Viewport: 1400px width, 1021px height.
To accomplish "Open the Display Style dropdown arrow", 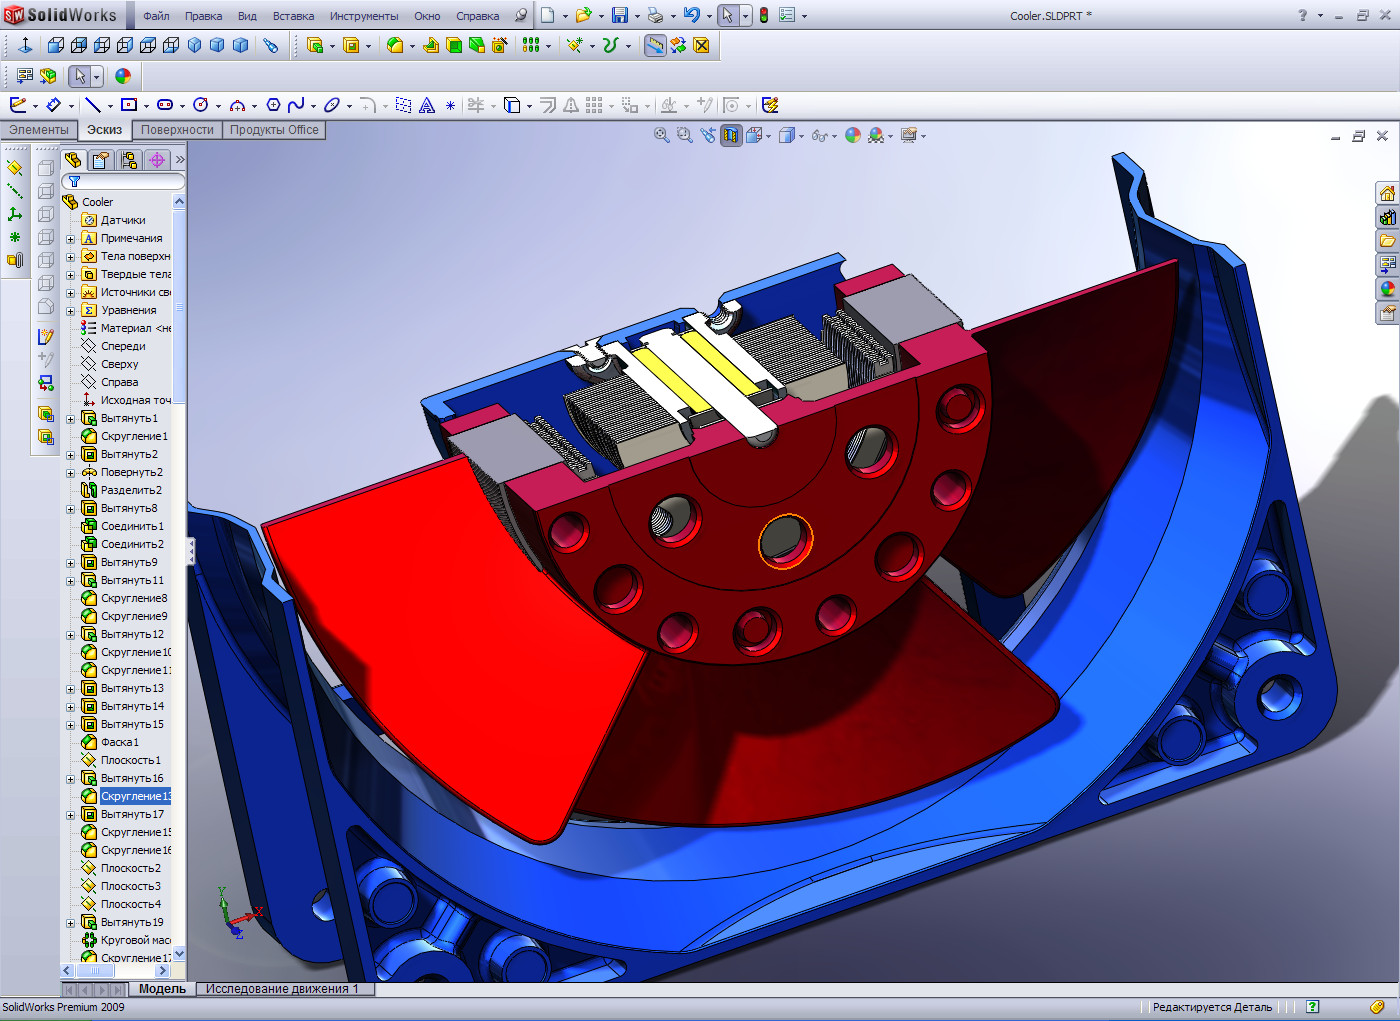I will tap(801, 136).
